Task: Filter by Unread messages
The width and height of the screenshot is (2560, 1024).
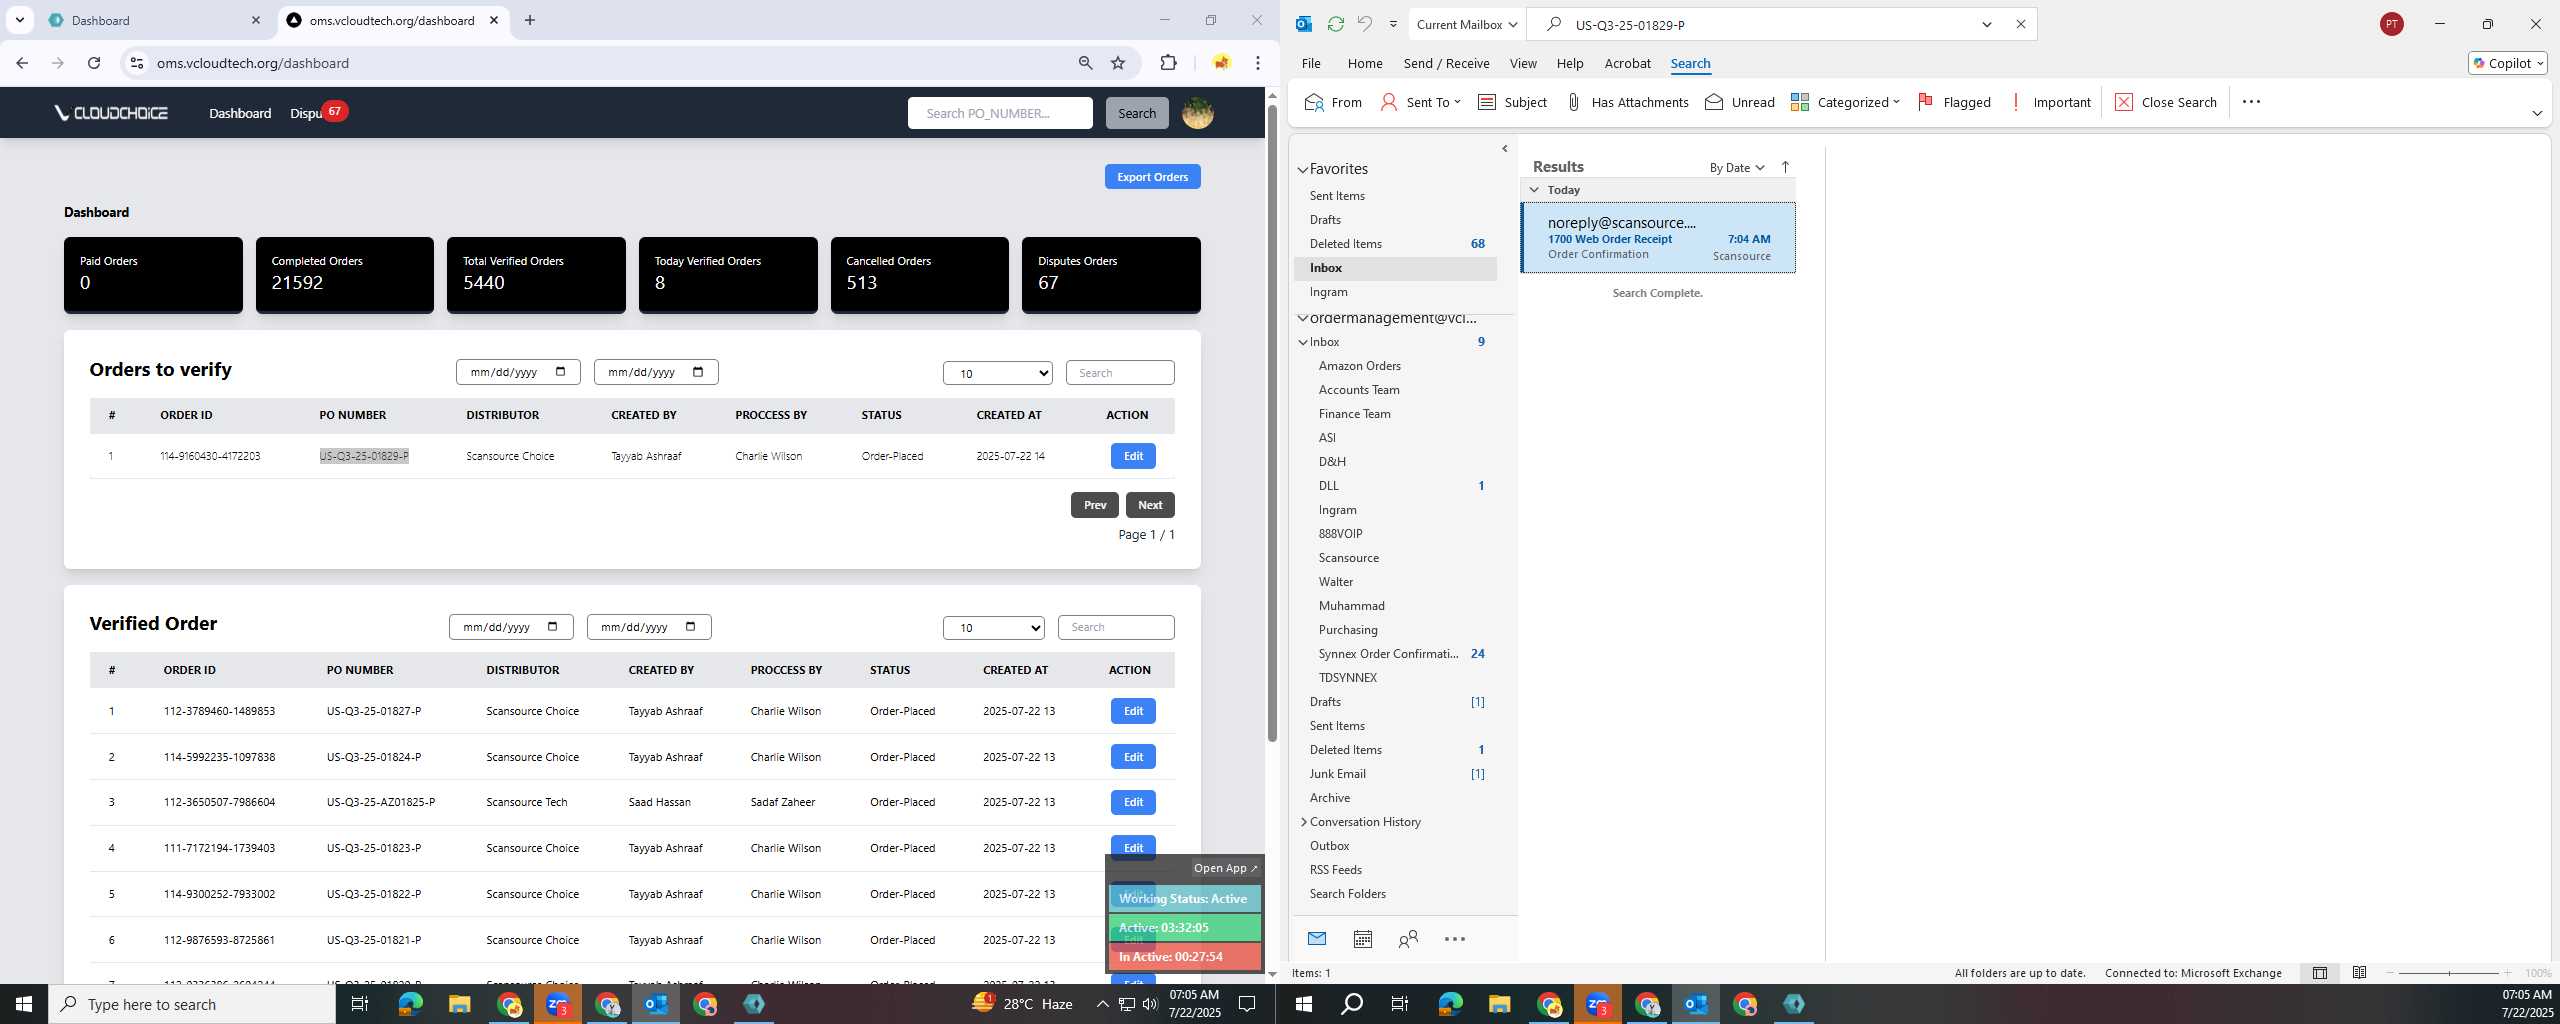Action: (1740, 102)
